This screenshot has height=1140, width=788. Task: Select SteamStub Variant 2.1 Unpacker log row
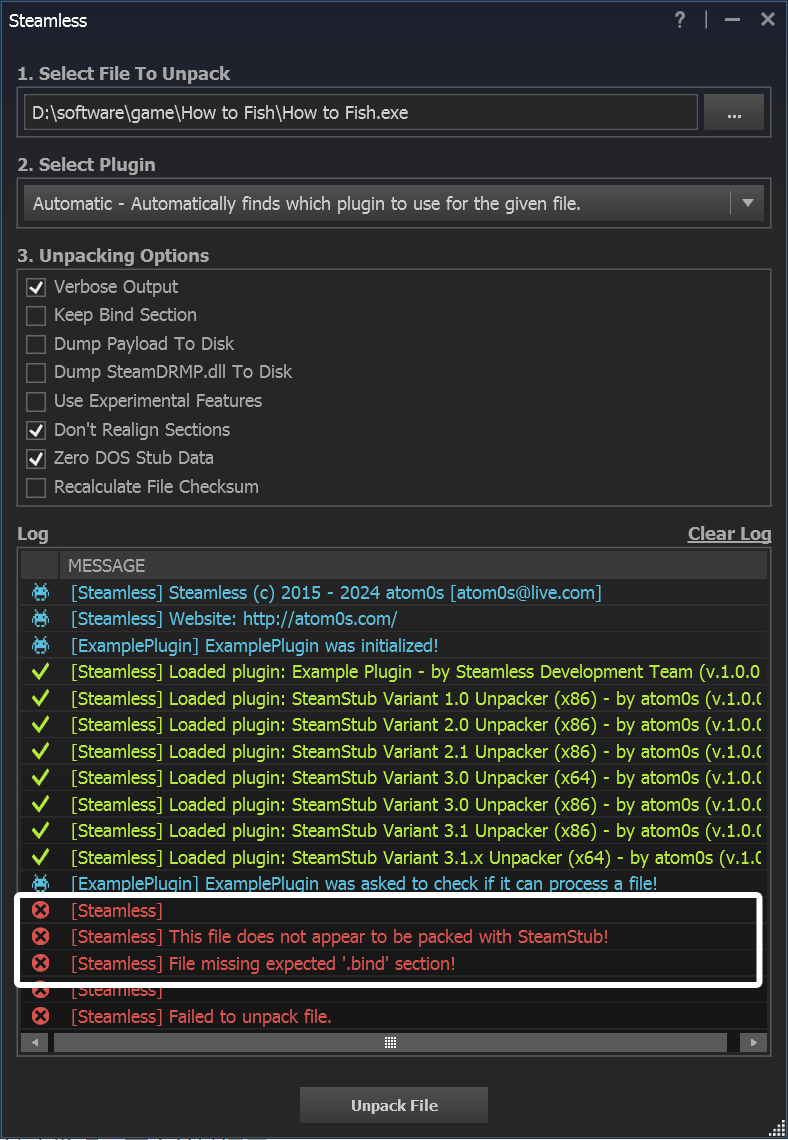[x=393, y=751]
